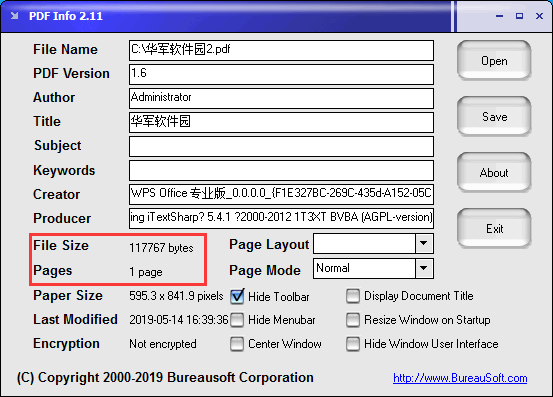
Task: Click the Title input field
Action: [281, 122]
